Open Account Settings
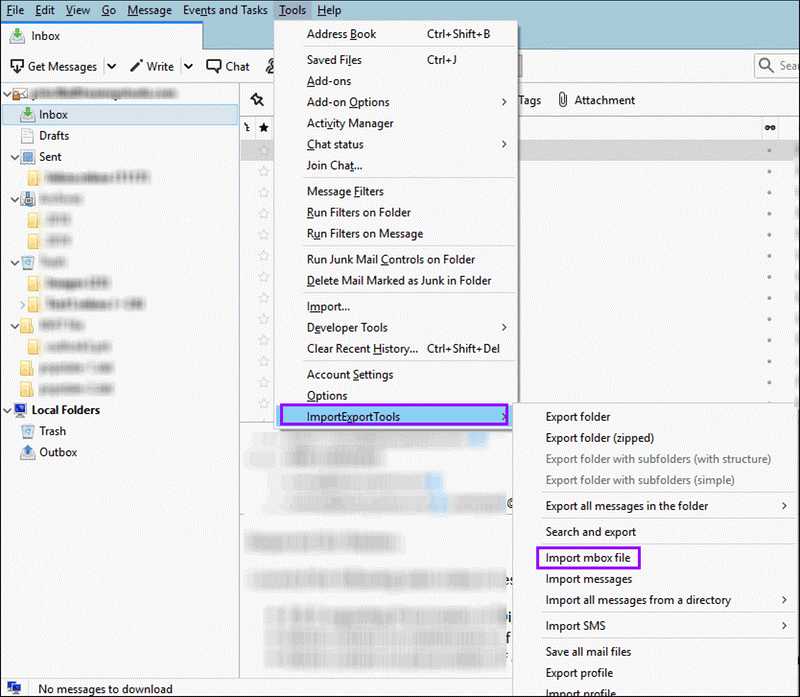This screenshot has height=697, width=800. point(398,375)
